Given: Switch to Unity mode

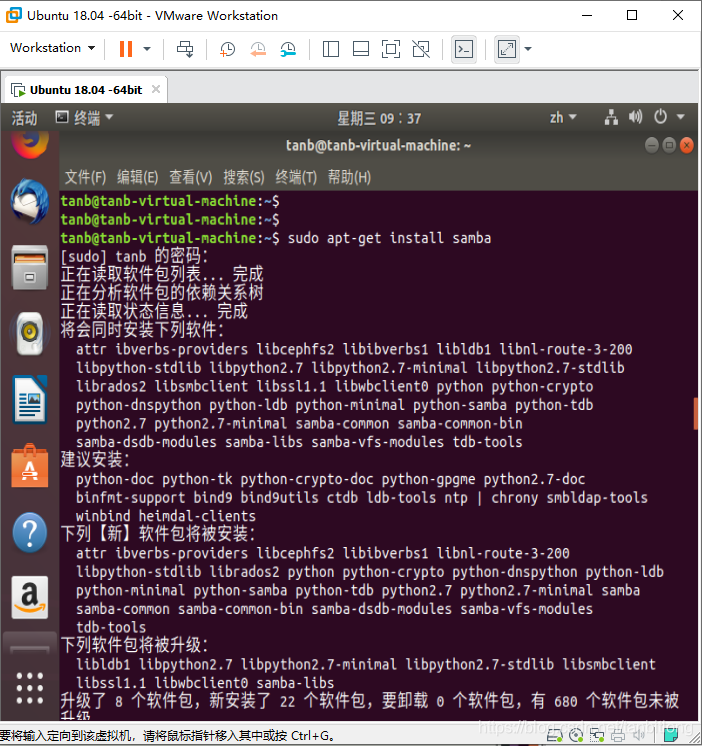Looking at the screenshot, I should (421, 49).
